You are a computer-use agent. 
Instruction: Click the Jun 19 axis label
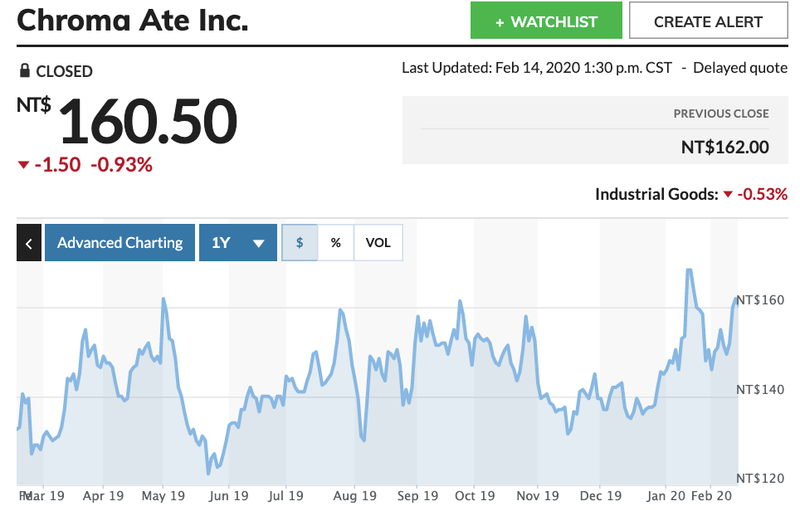click(228, 496)
